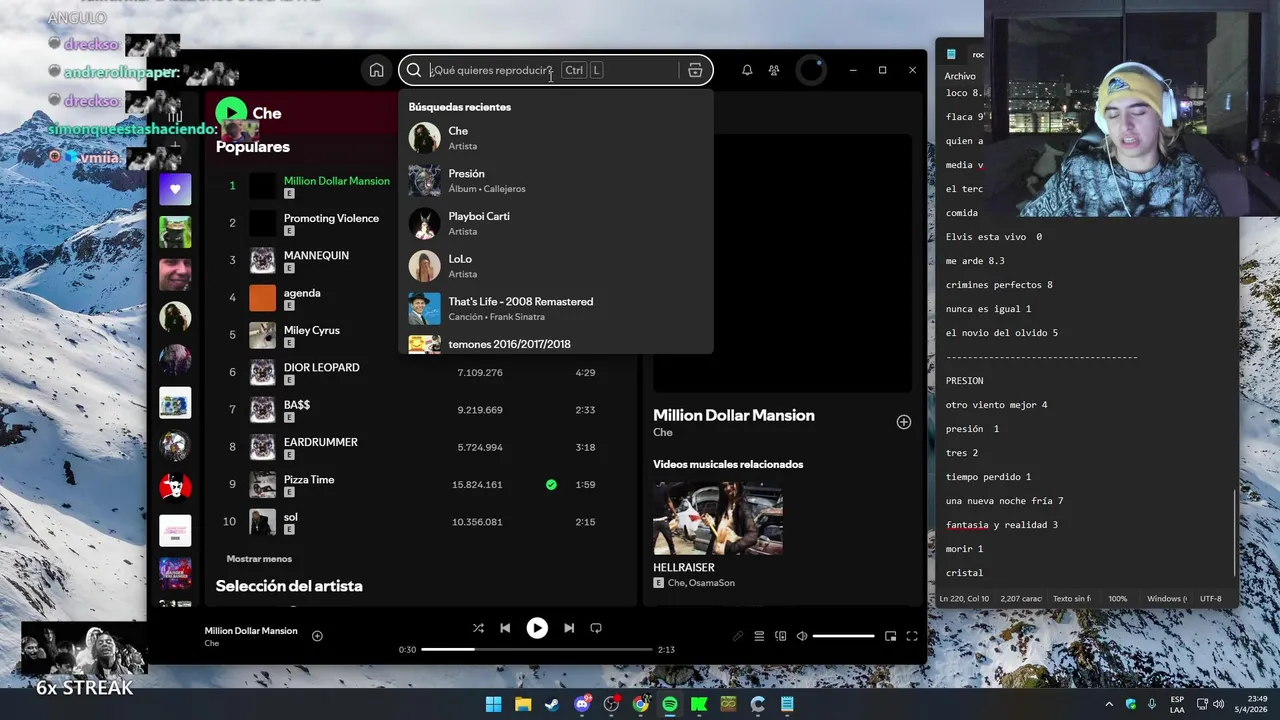Open HELLRAISER music video thumbnail
This screenshot has height=720, width=1280.
718,518
